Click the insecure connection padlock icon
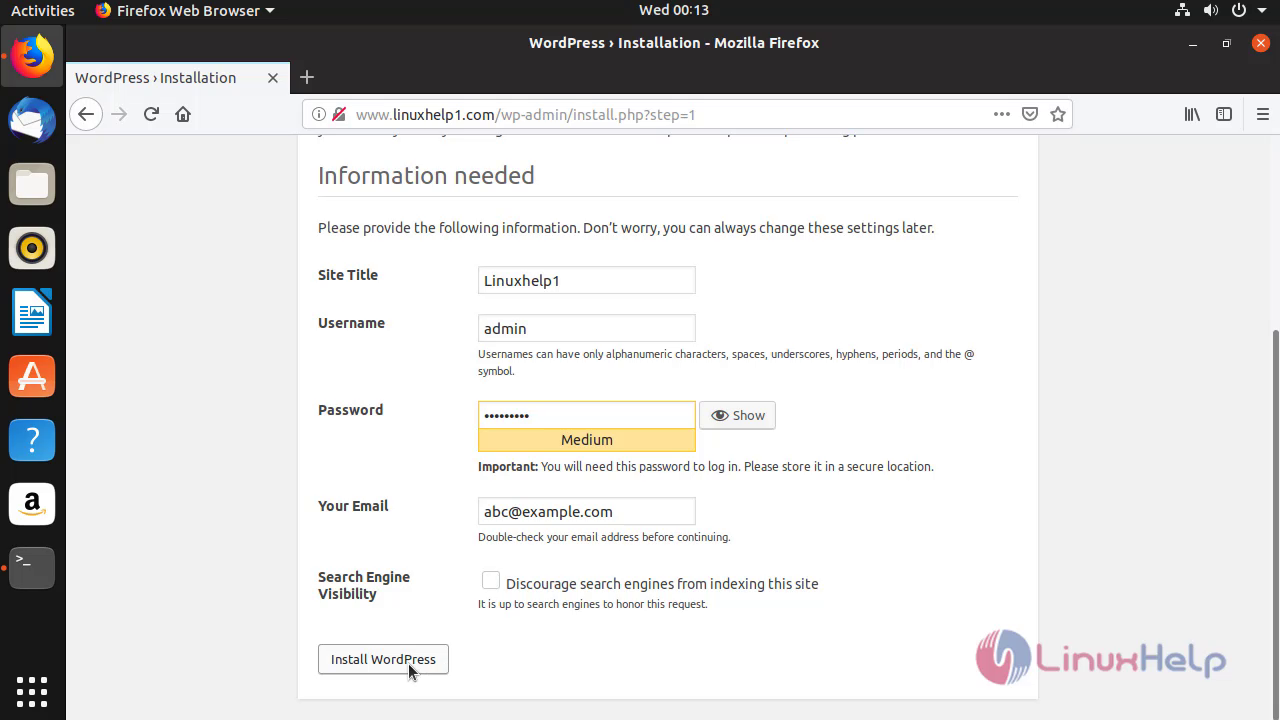The image size is (1280, 720). point(339,115)
